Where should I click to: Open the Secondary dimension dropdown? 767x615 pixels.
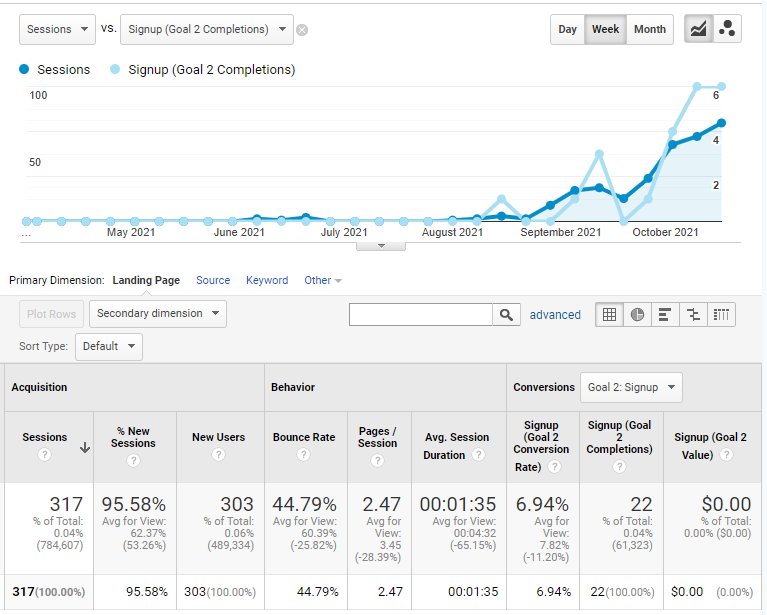pos(158,314)
